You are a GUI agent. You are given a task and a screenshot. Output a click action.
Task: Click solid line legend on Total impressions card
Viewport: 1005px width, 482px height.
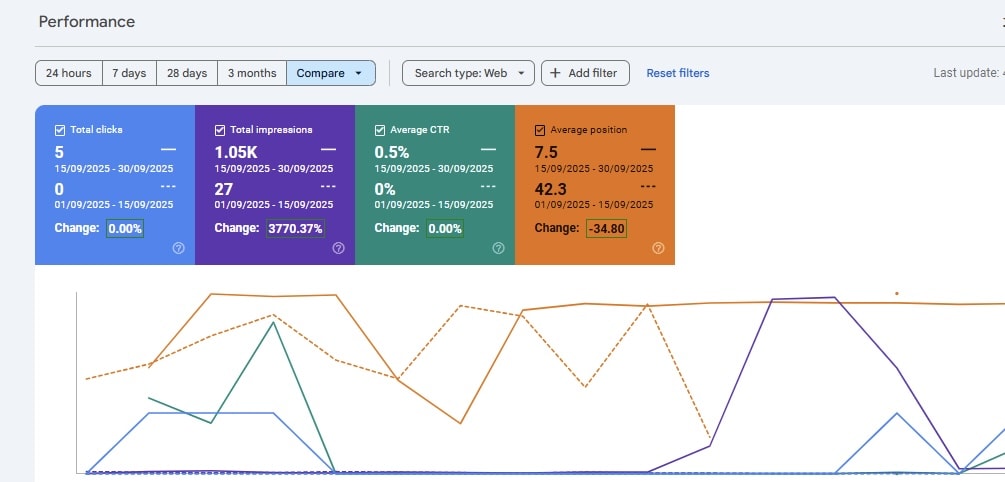328,149
